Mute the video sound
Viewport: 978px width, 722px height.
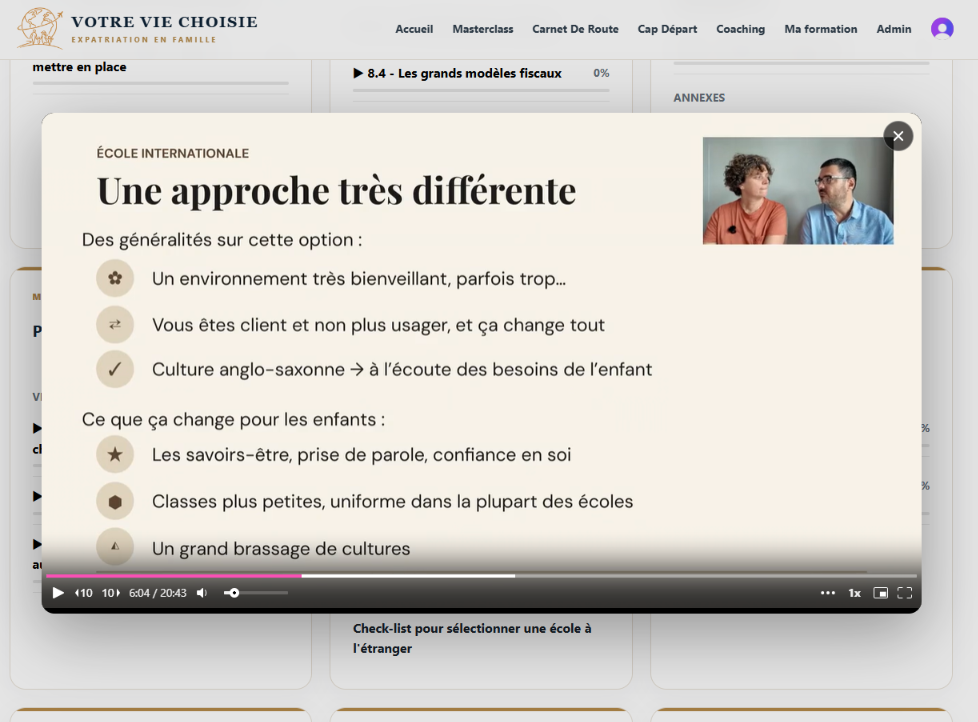click(201, 593)
